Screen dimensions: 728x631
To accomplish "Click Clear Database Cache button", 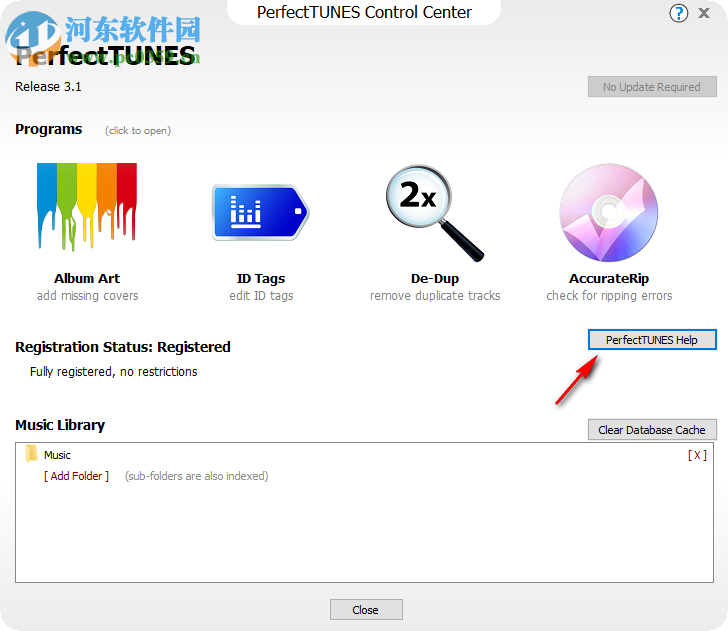I will [652, 430].
